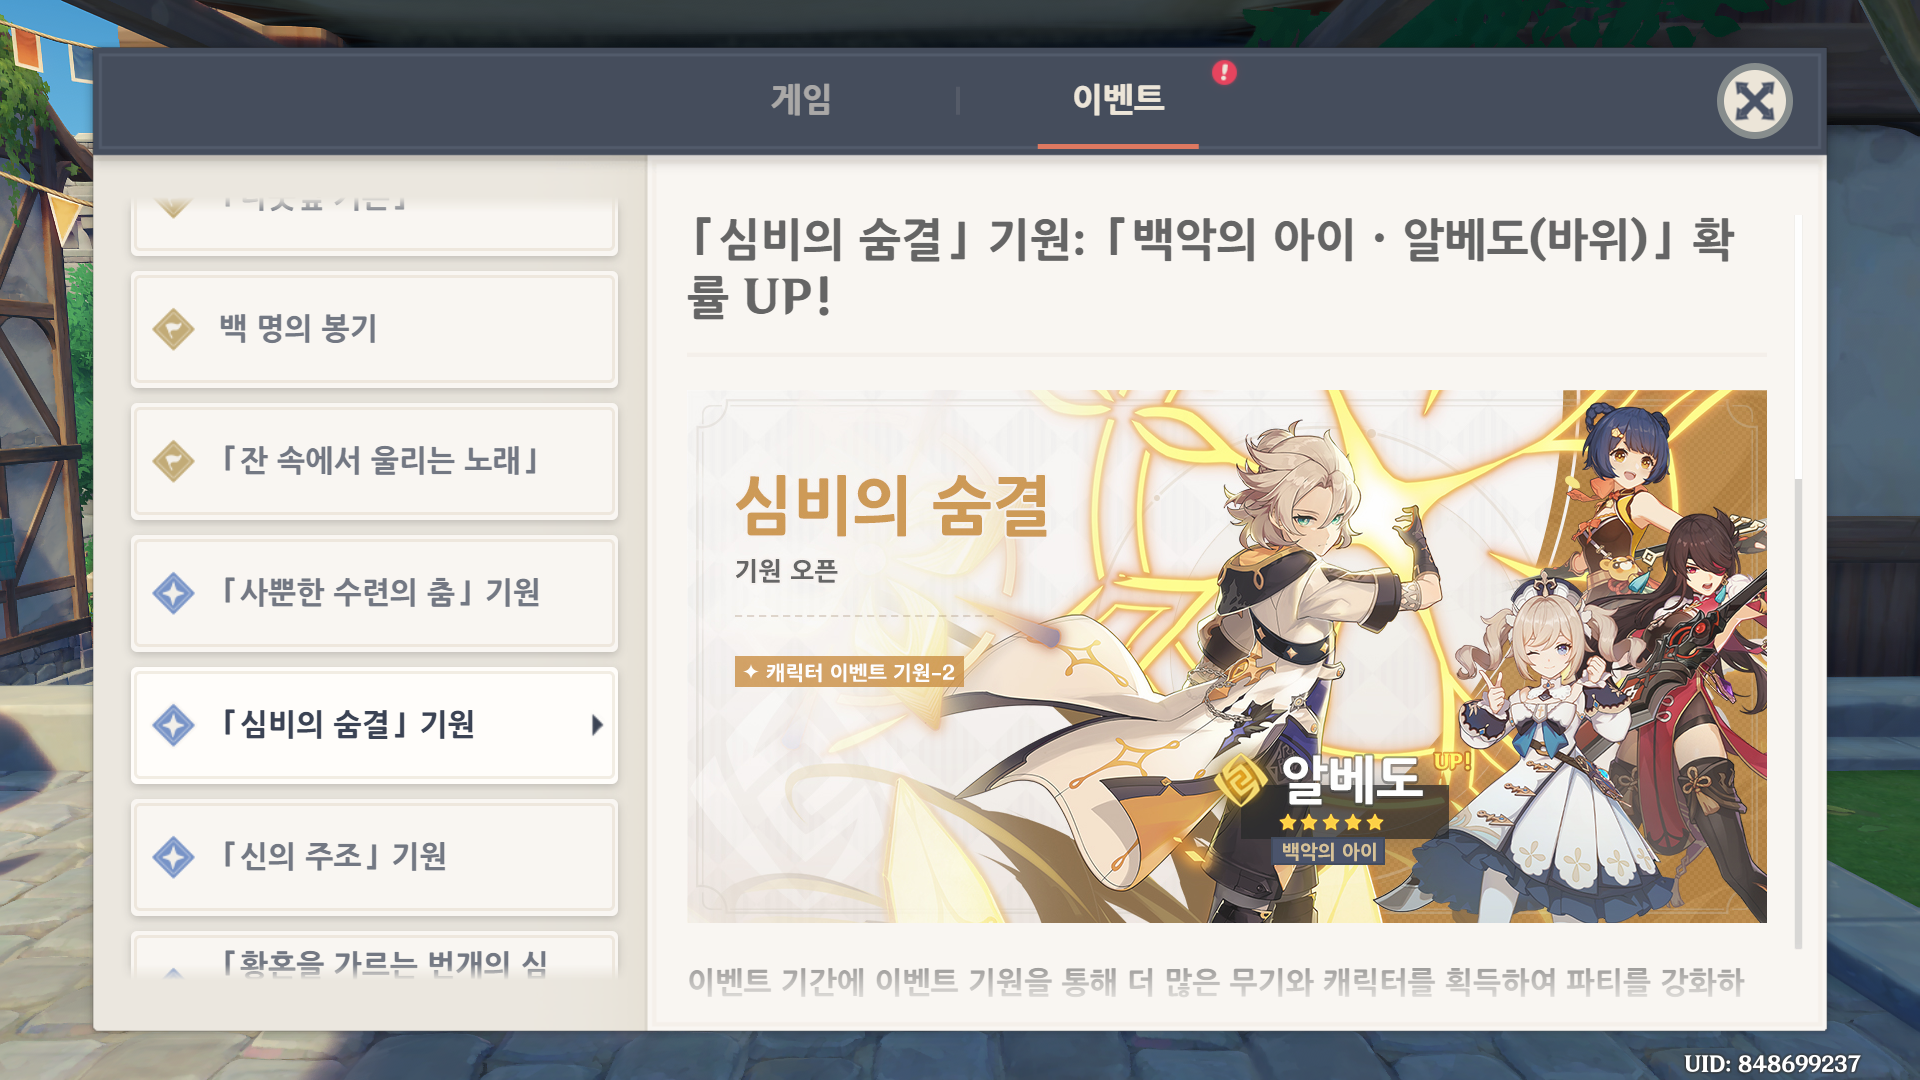Select 「사뿐한 수련의 춤」 기원 entry
1920x1080 pixels.
[374, 593]
